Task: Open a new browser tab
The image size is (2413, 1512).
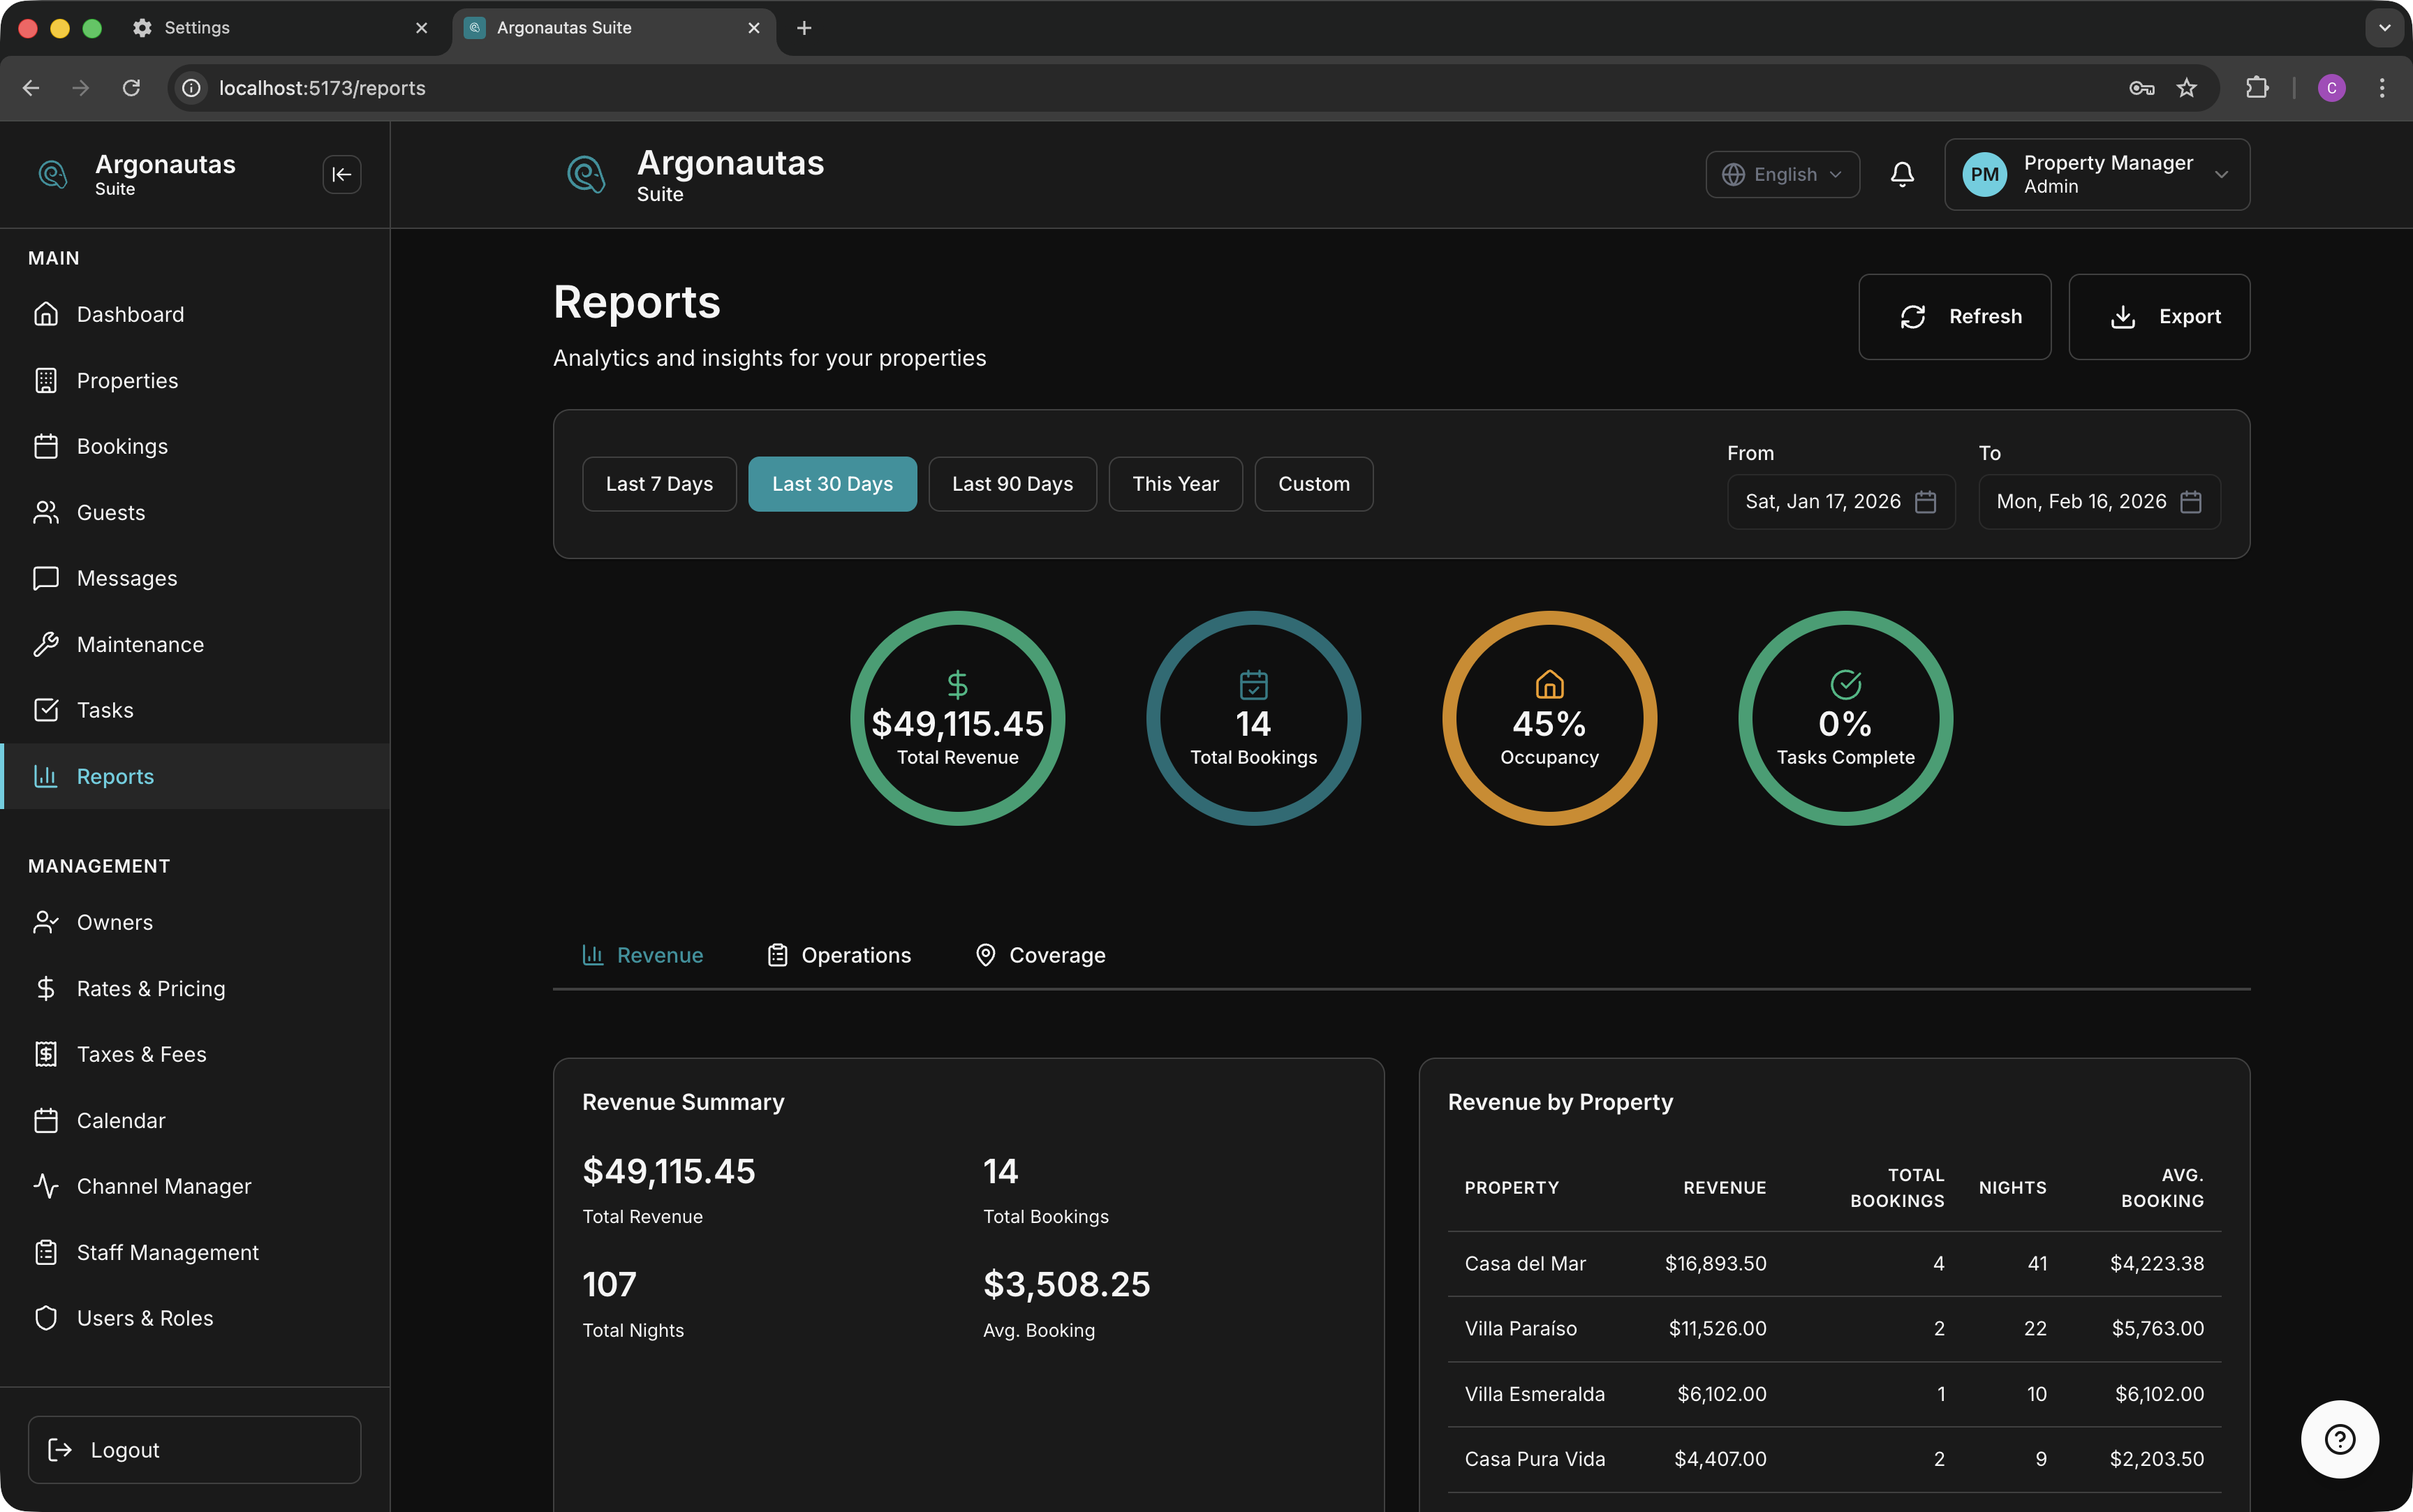Action: point(804,28)
